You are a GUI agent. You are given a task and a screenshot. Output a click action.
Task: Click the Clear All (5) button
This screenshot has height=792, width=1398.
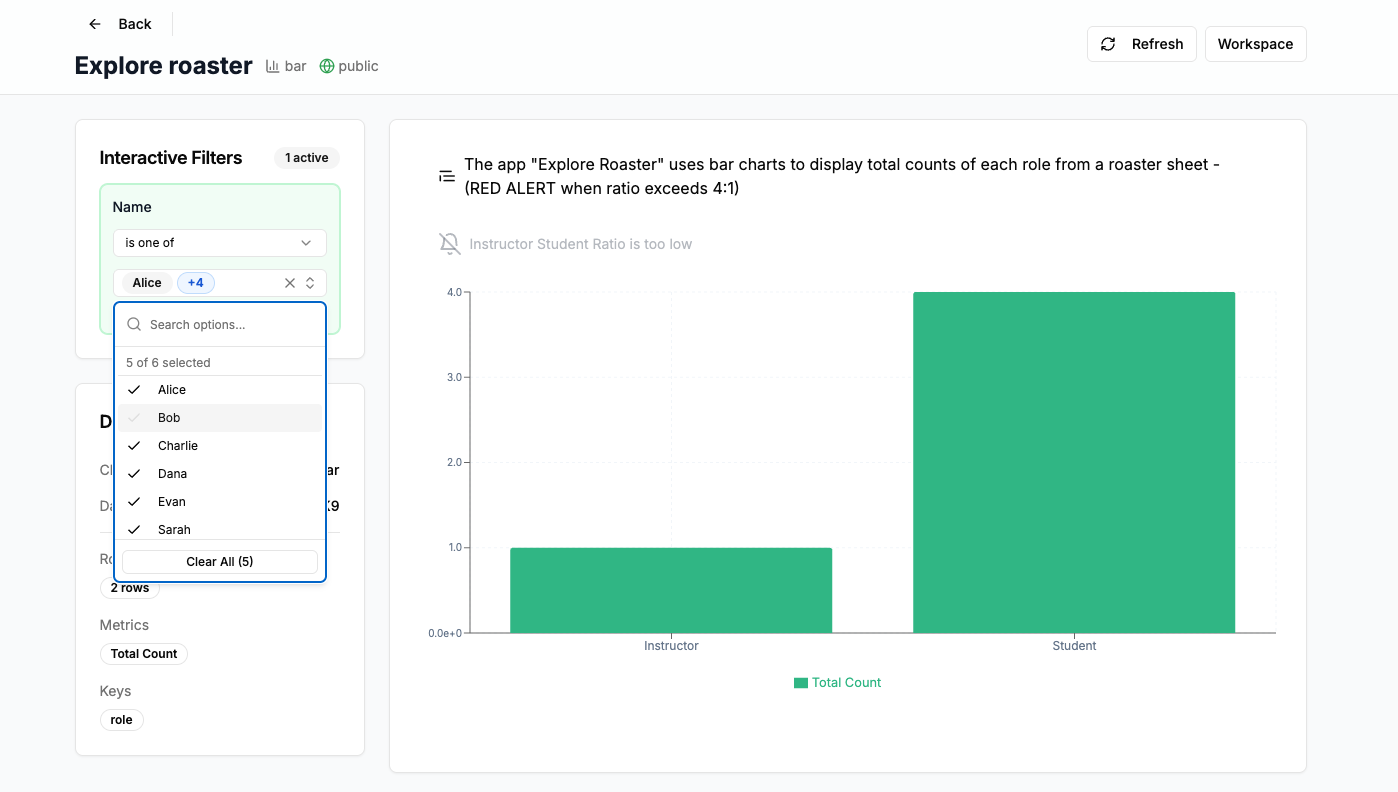220,562
